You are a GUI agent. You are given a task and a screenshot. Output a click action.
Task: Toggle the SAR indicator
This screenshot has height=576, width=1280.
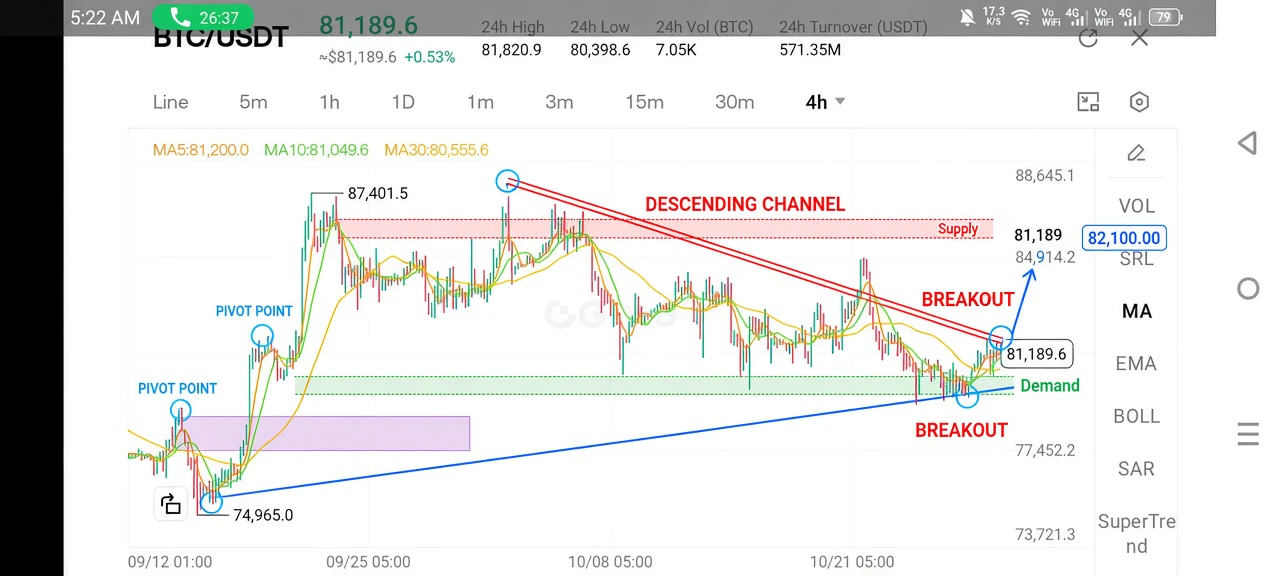pos(1136,469)
